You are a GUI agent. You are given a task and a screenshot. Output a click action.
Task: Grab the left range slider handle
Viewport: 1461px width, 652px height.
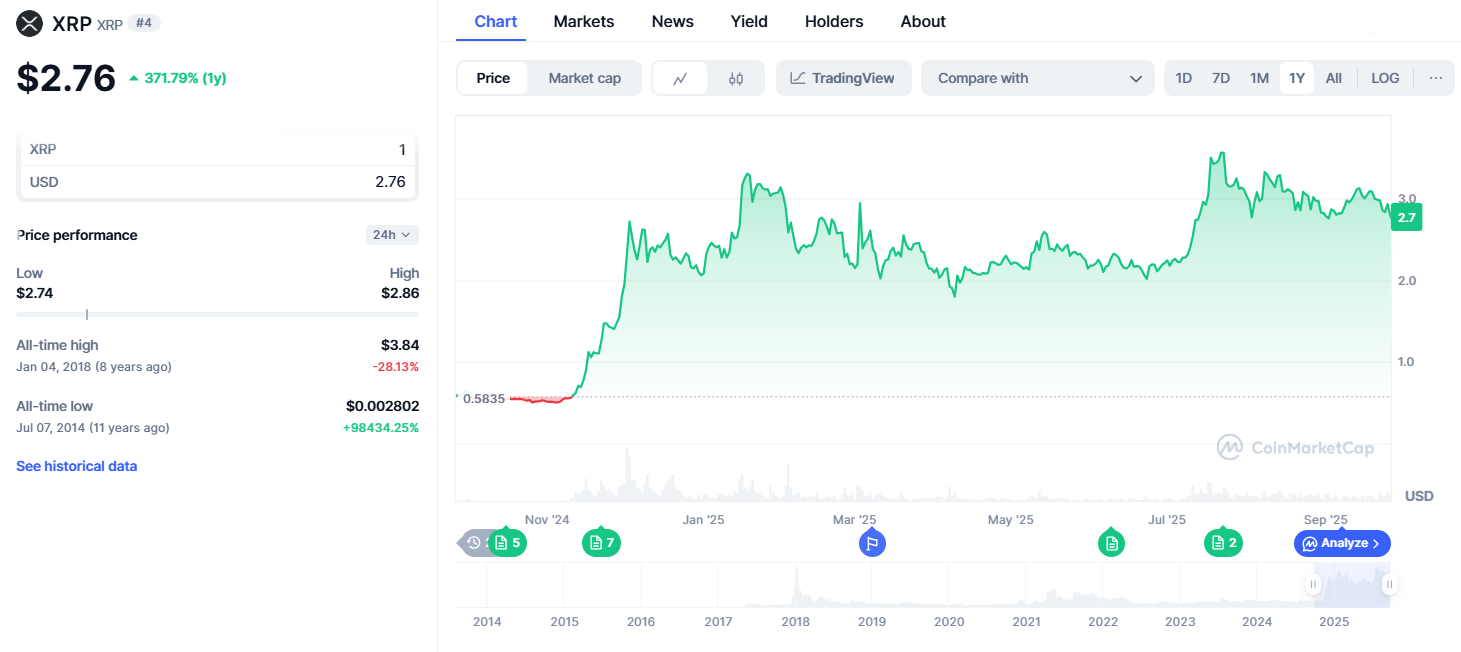click(x=1314, y=584)
